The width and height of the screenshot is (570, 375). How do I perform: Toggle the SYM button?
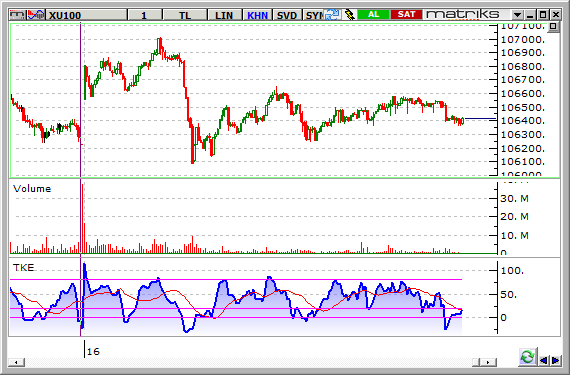(313, 15)
